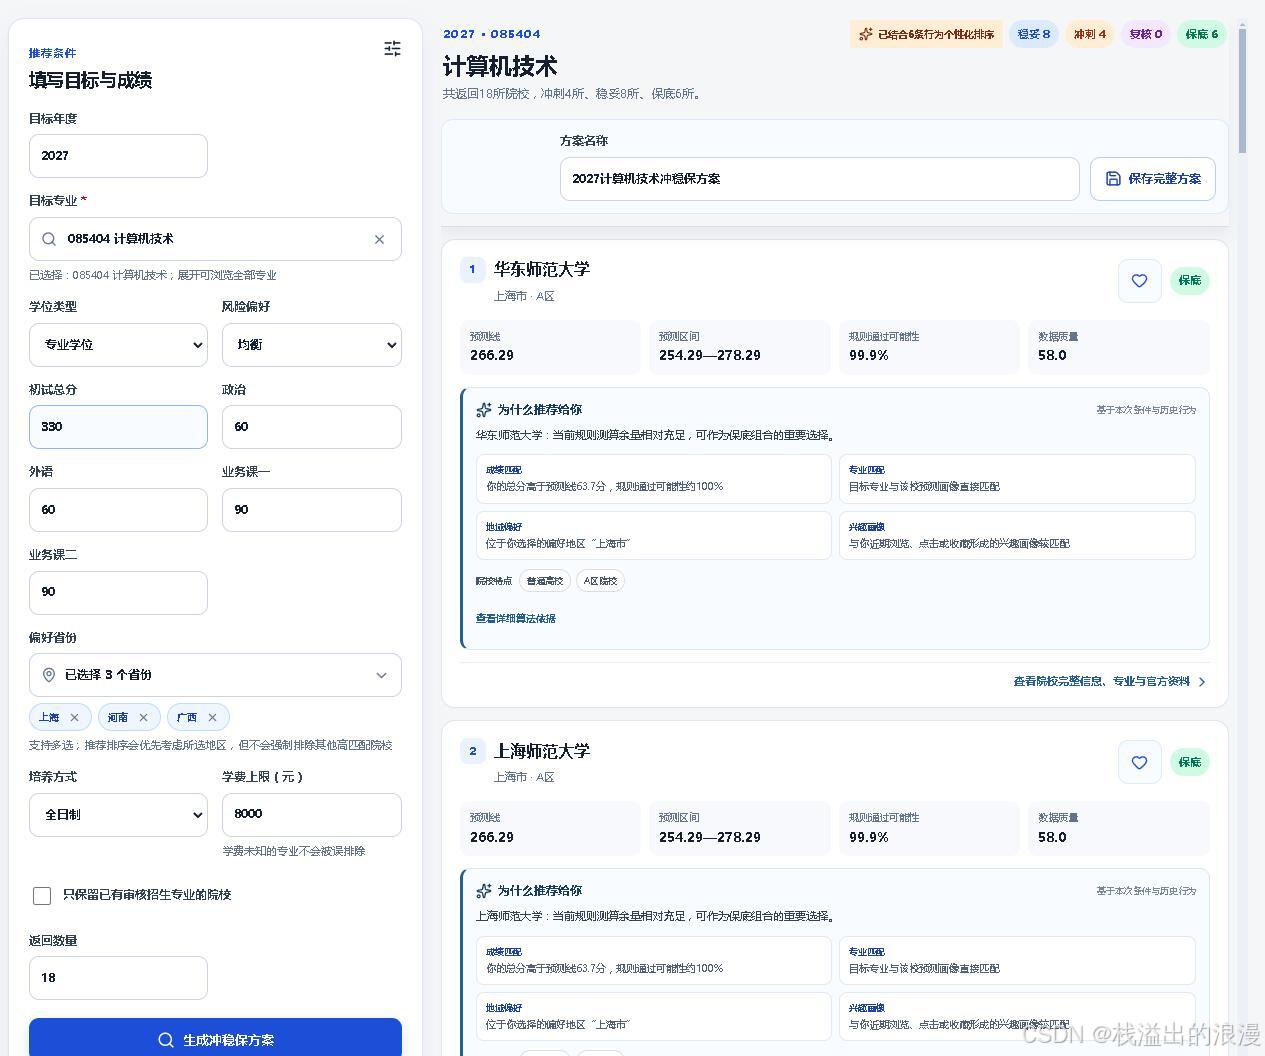This screenshot has height=1056, width=1265.
Task: Filter by 冲刺 4 badge
Action: 1090,34
